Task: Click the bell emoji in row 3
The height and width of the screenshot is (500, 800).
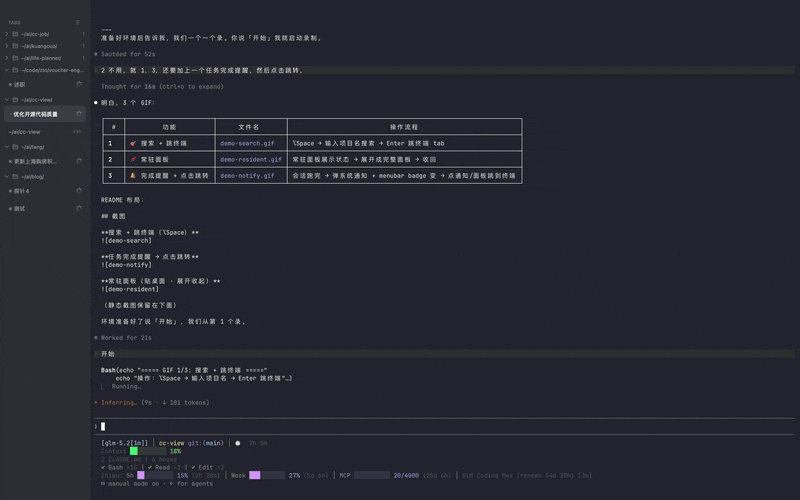Action: 133,176
